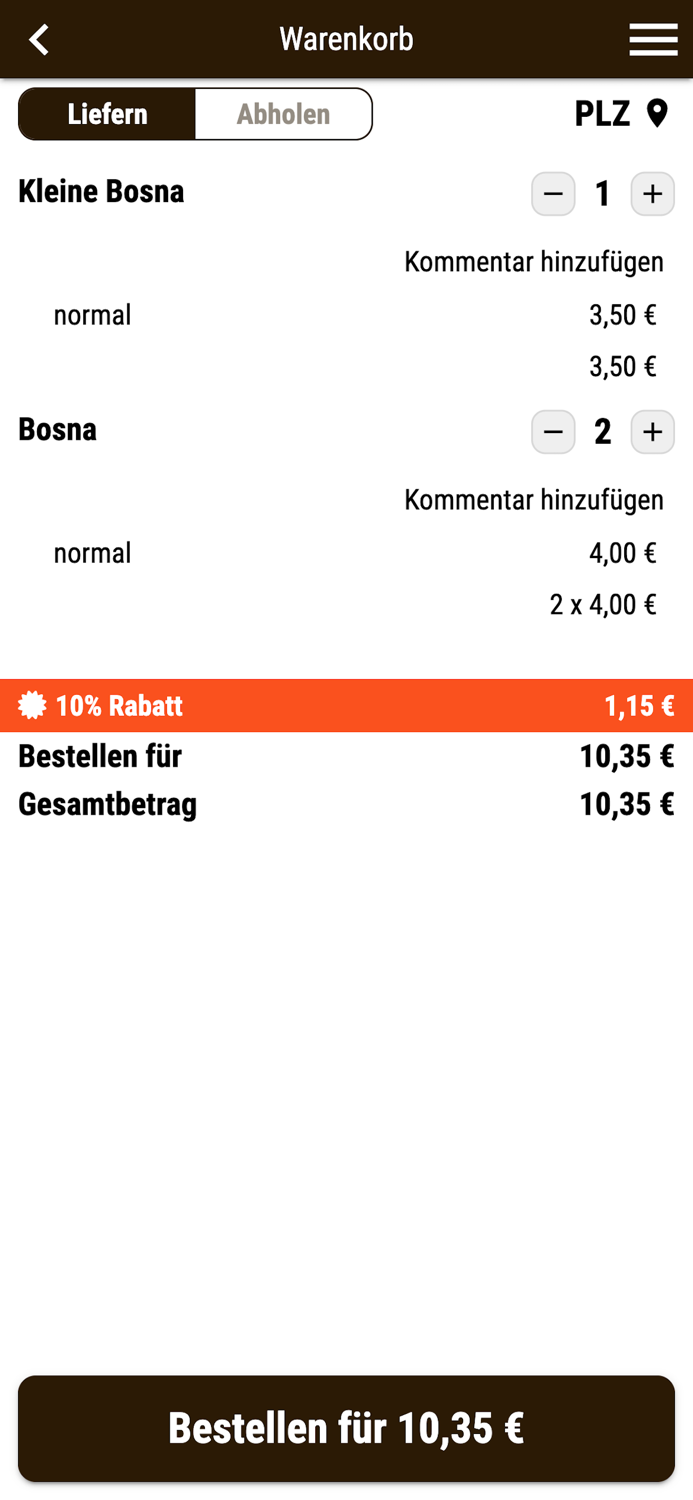
Task: Decrease Kleine Bosna quantity with minus
Action: click(553, 194)
